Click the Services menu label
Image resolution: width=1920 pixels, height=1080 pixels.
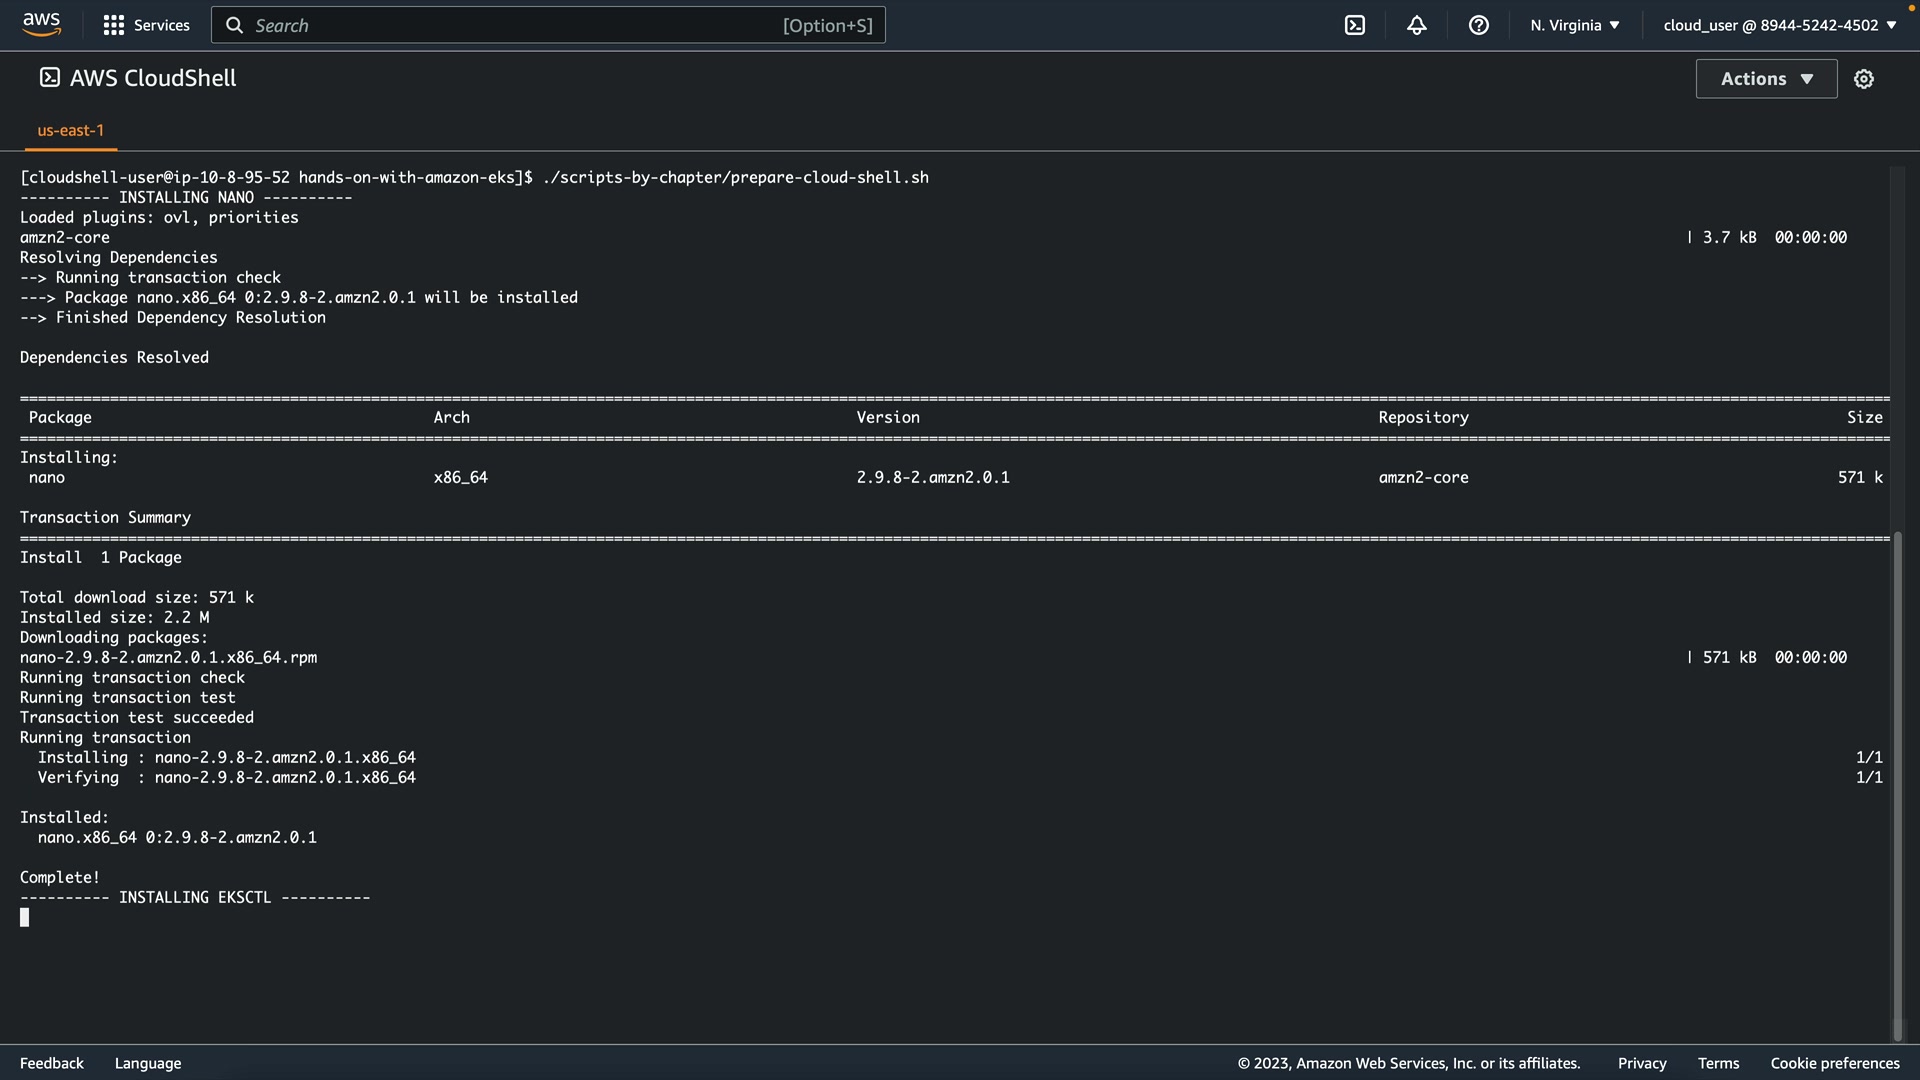coord(161,25)
